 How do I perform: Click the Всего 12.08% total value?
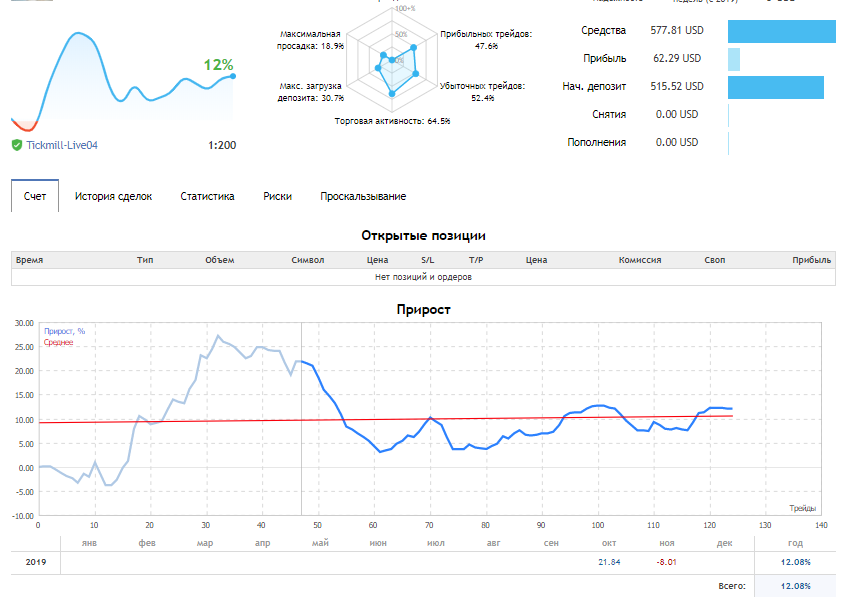(795, 586)
